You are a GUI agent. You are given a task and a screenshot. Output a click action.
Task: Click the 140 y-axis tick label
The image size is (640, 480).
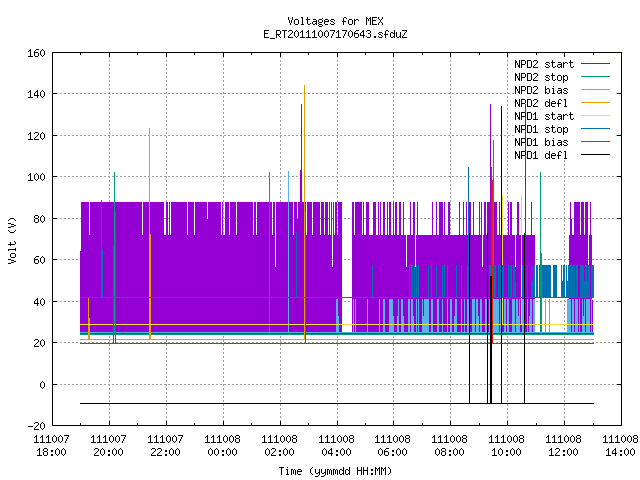pos(36,94)
